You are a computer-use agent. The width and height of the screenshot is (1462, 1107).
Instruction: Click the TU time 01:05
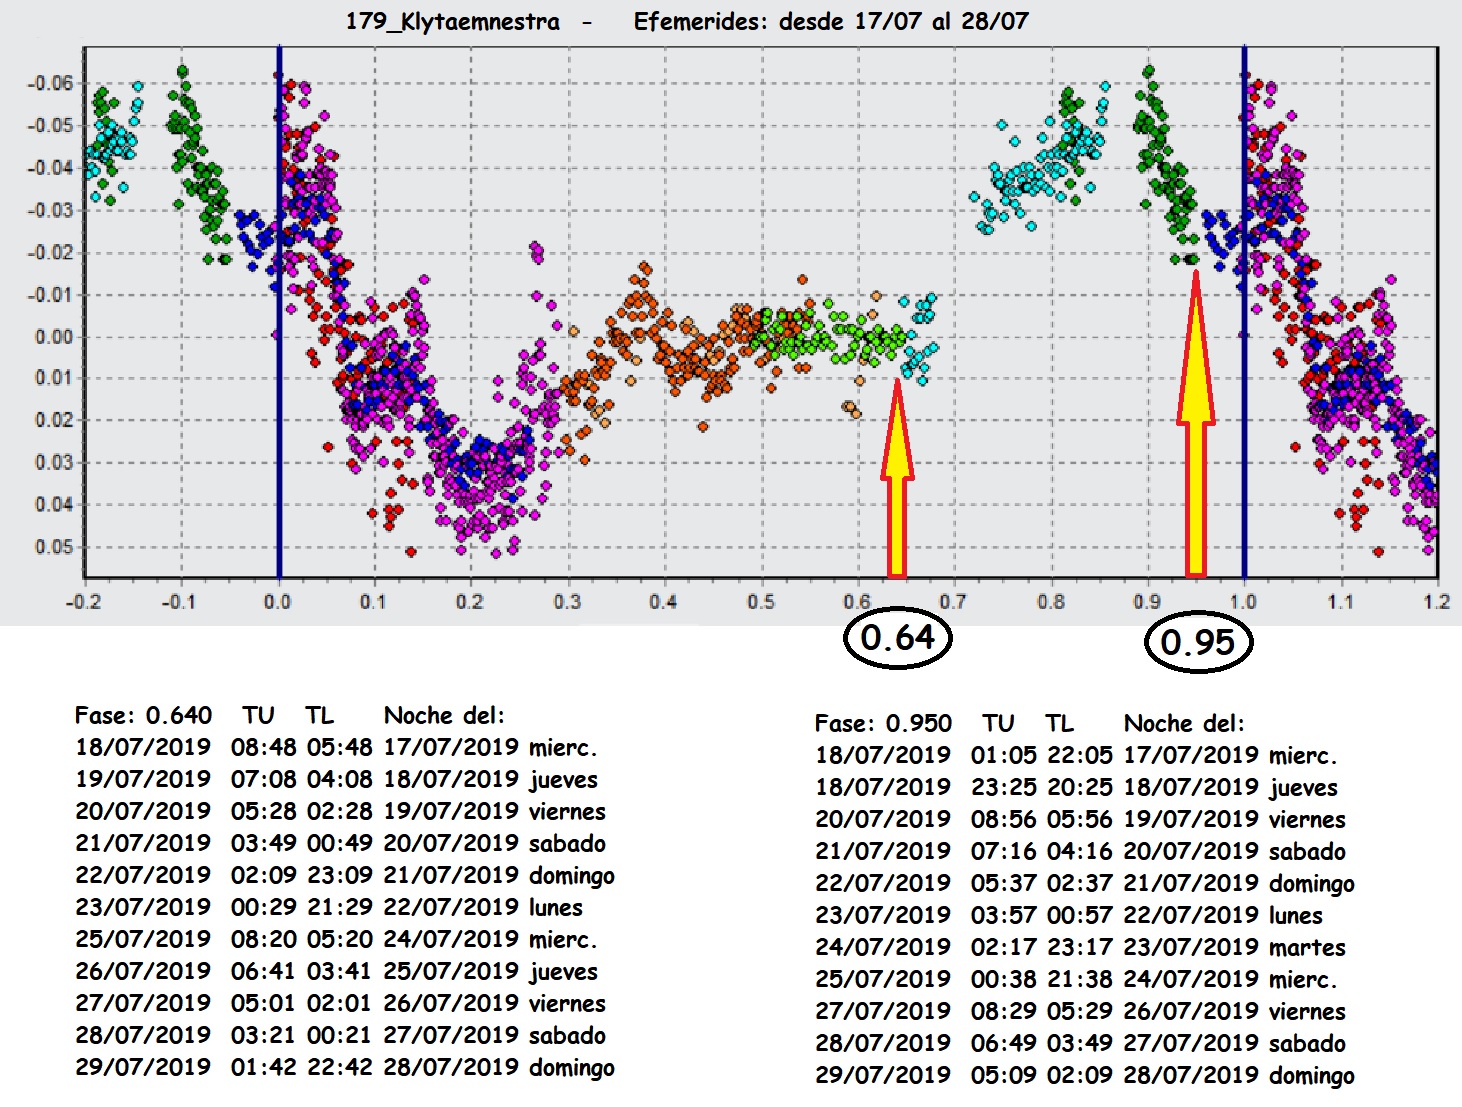pos(1004,756)
